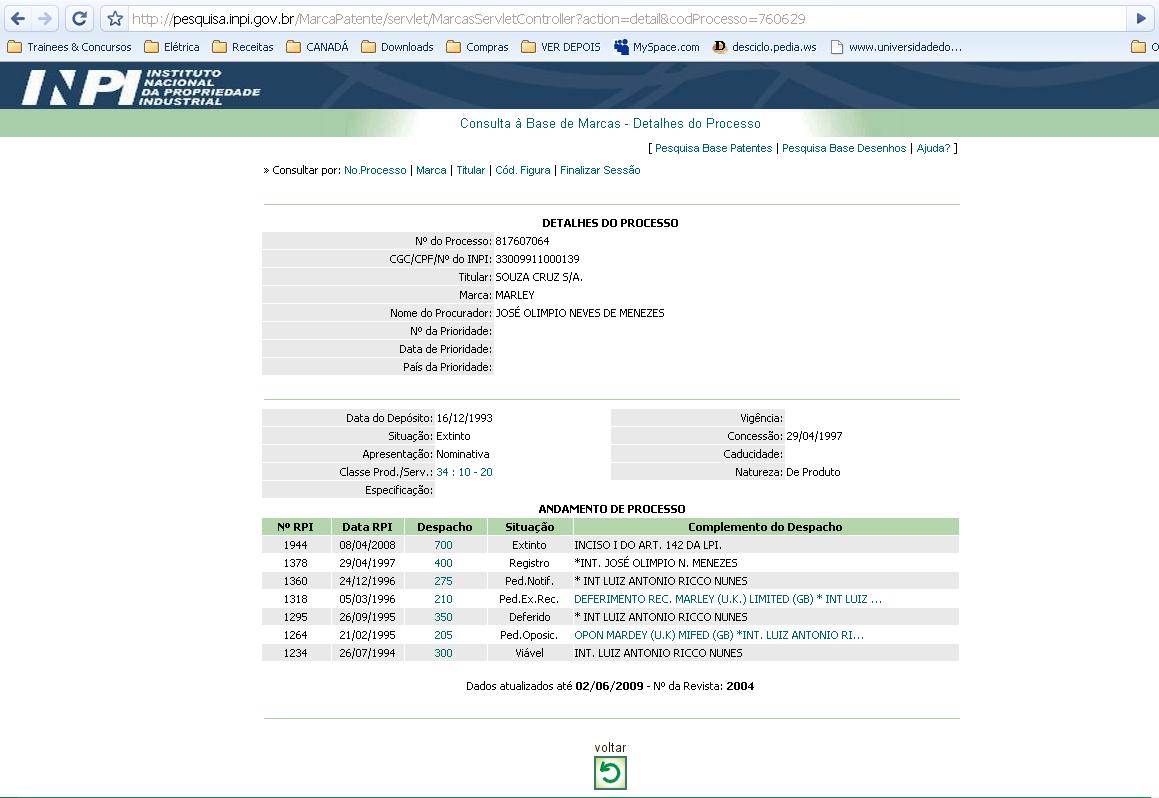
Task: Click the Nº RPI column header
Action: click(x=296, y=527)
